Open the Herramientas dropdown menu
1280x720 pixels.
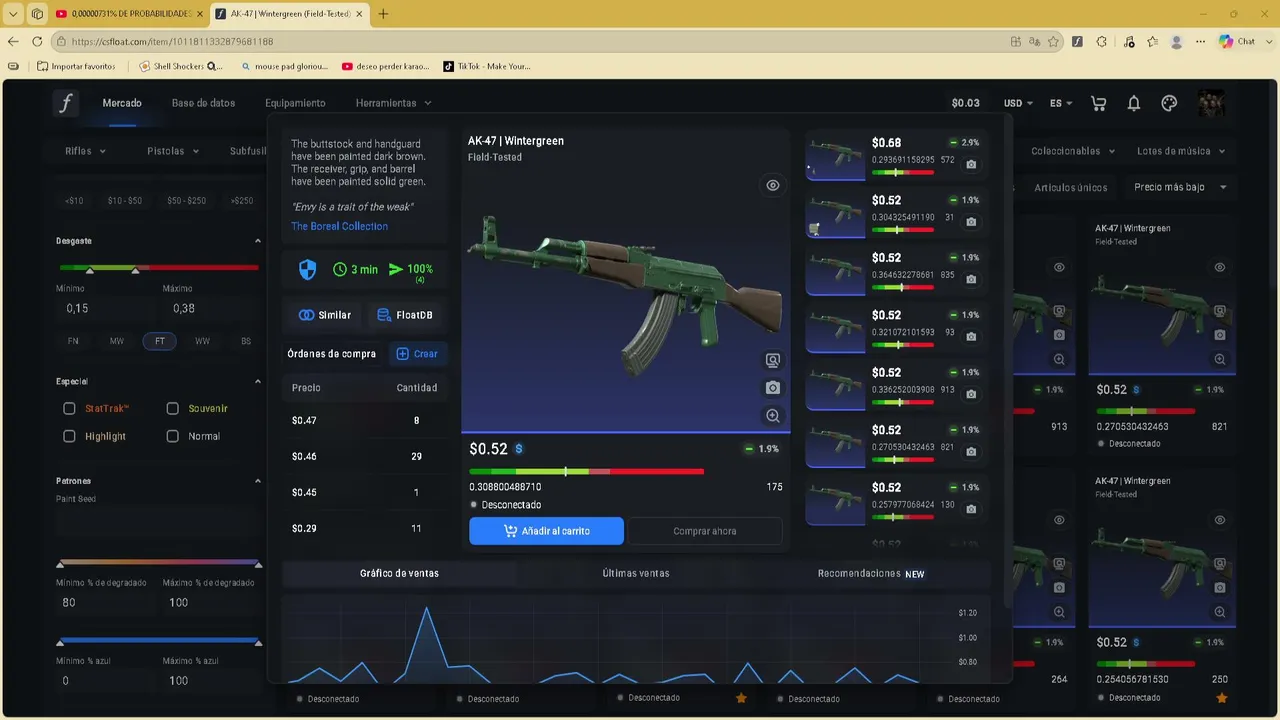(393, 103)
